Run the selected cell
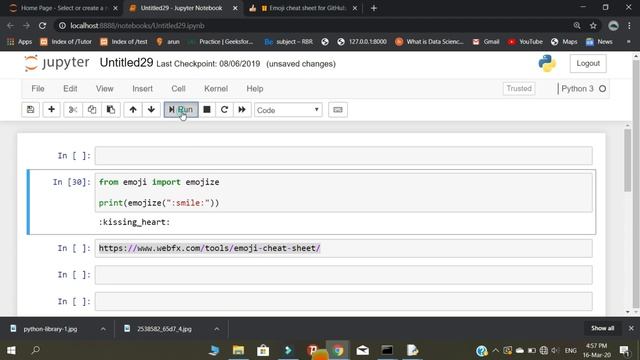 181,109
